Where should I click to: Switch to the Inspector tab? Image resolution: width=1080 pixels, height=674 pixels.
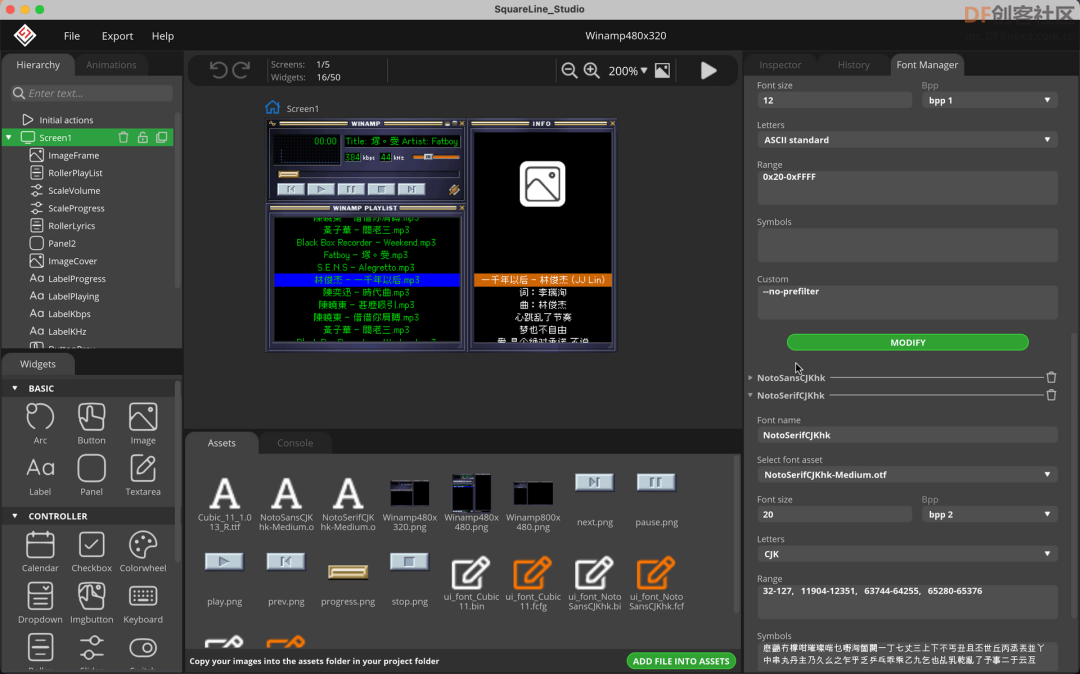pos(780,65)
